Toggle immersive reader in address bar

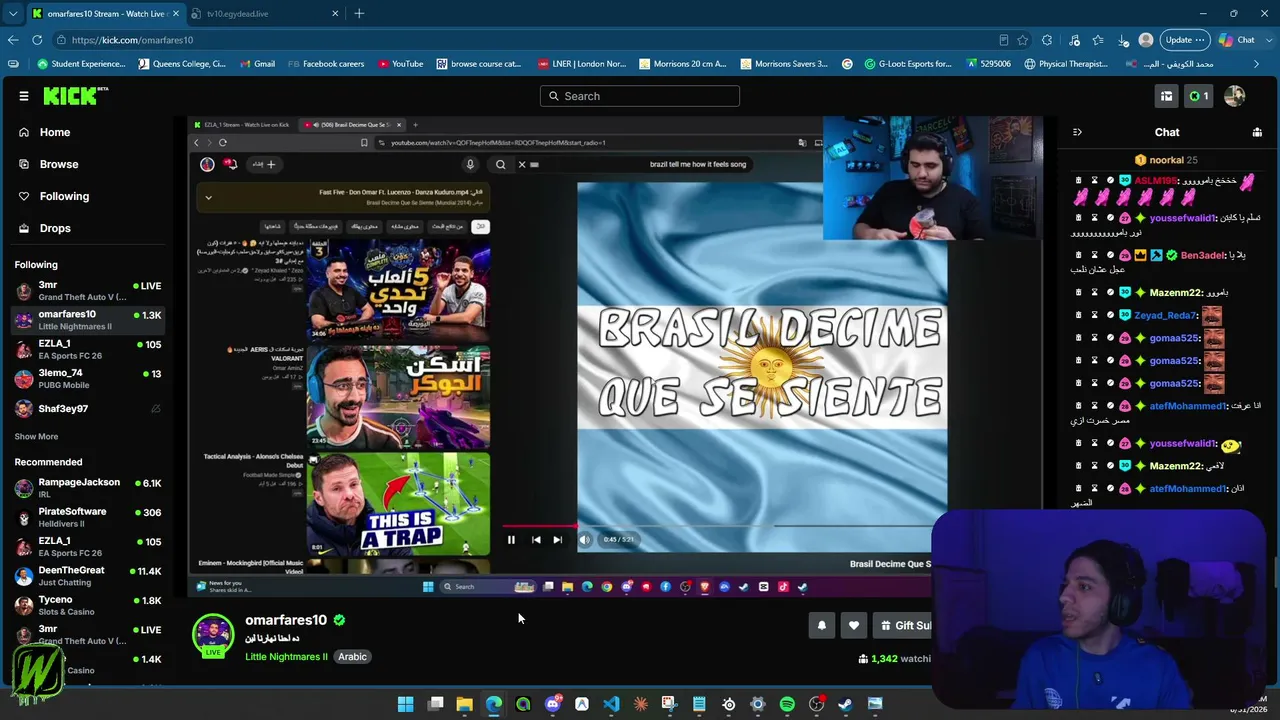click(1004, 40)
